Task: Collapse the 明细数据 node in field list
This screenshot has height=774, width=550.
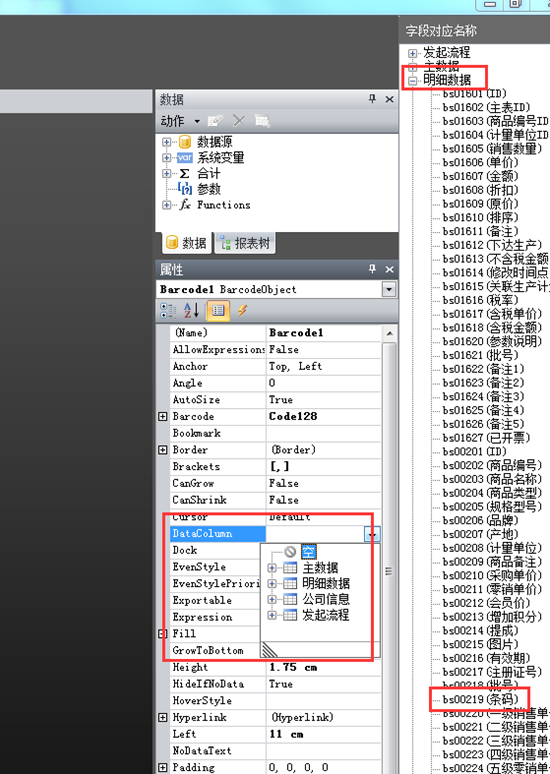Action: (x=413, y=81)
